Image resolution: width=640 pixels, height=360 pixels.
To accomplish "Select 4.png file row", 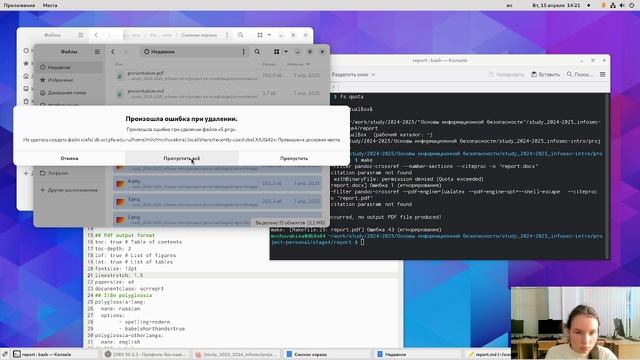I will point(217,183).
